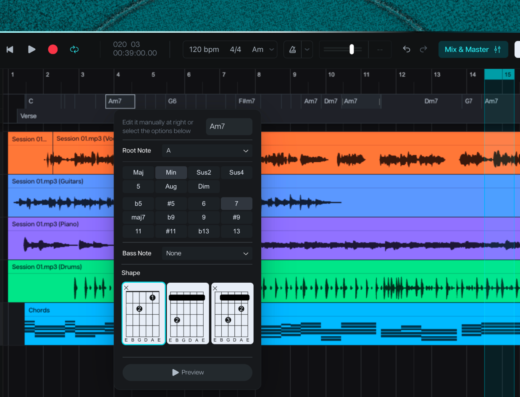Select the Maj chord quality
The height and width of the screenshot is (397, 520).
coord(138,172)
